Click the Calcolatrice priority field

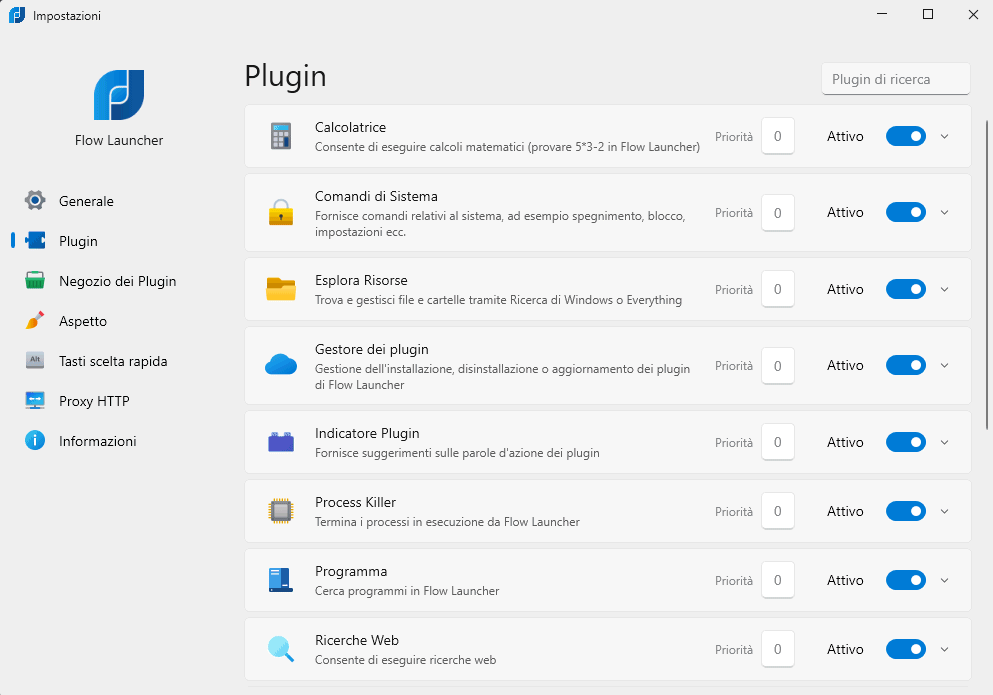[778, 136]
